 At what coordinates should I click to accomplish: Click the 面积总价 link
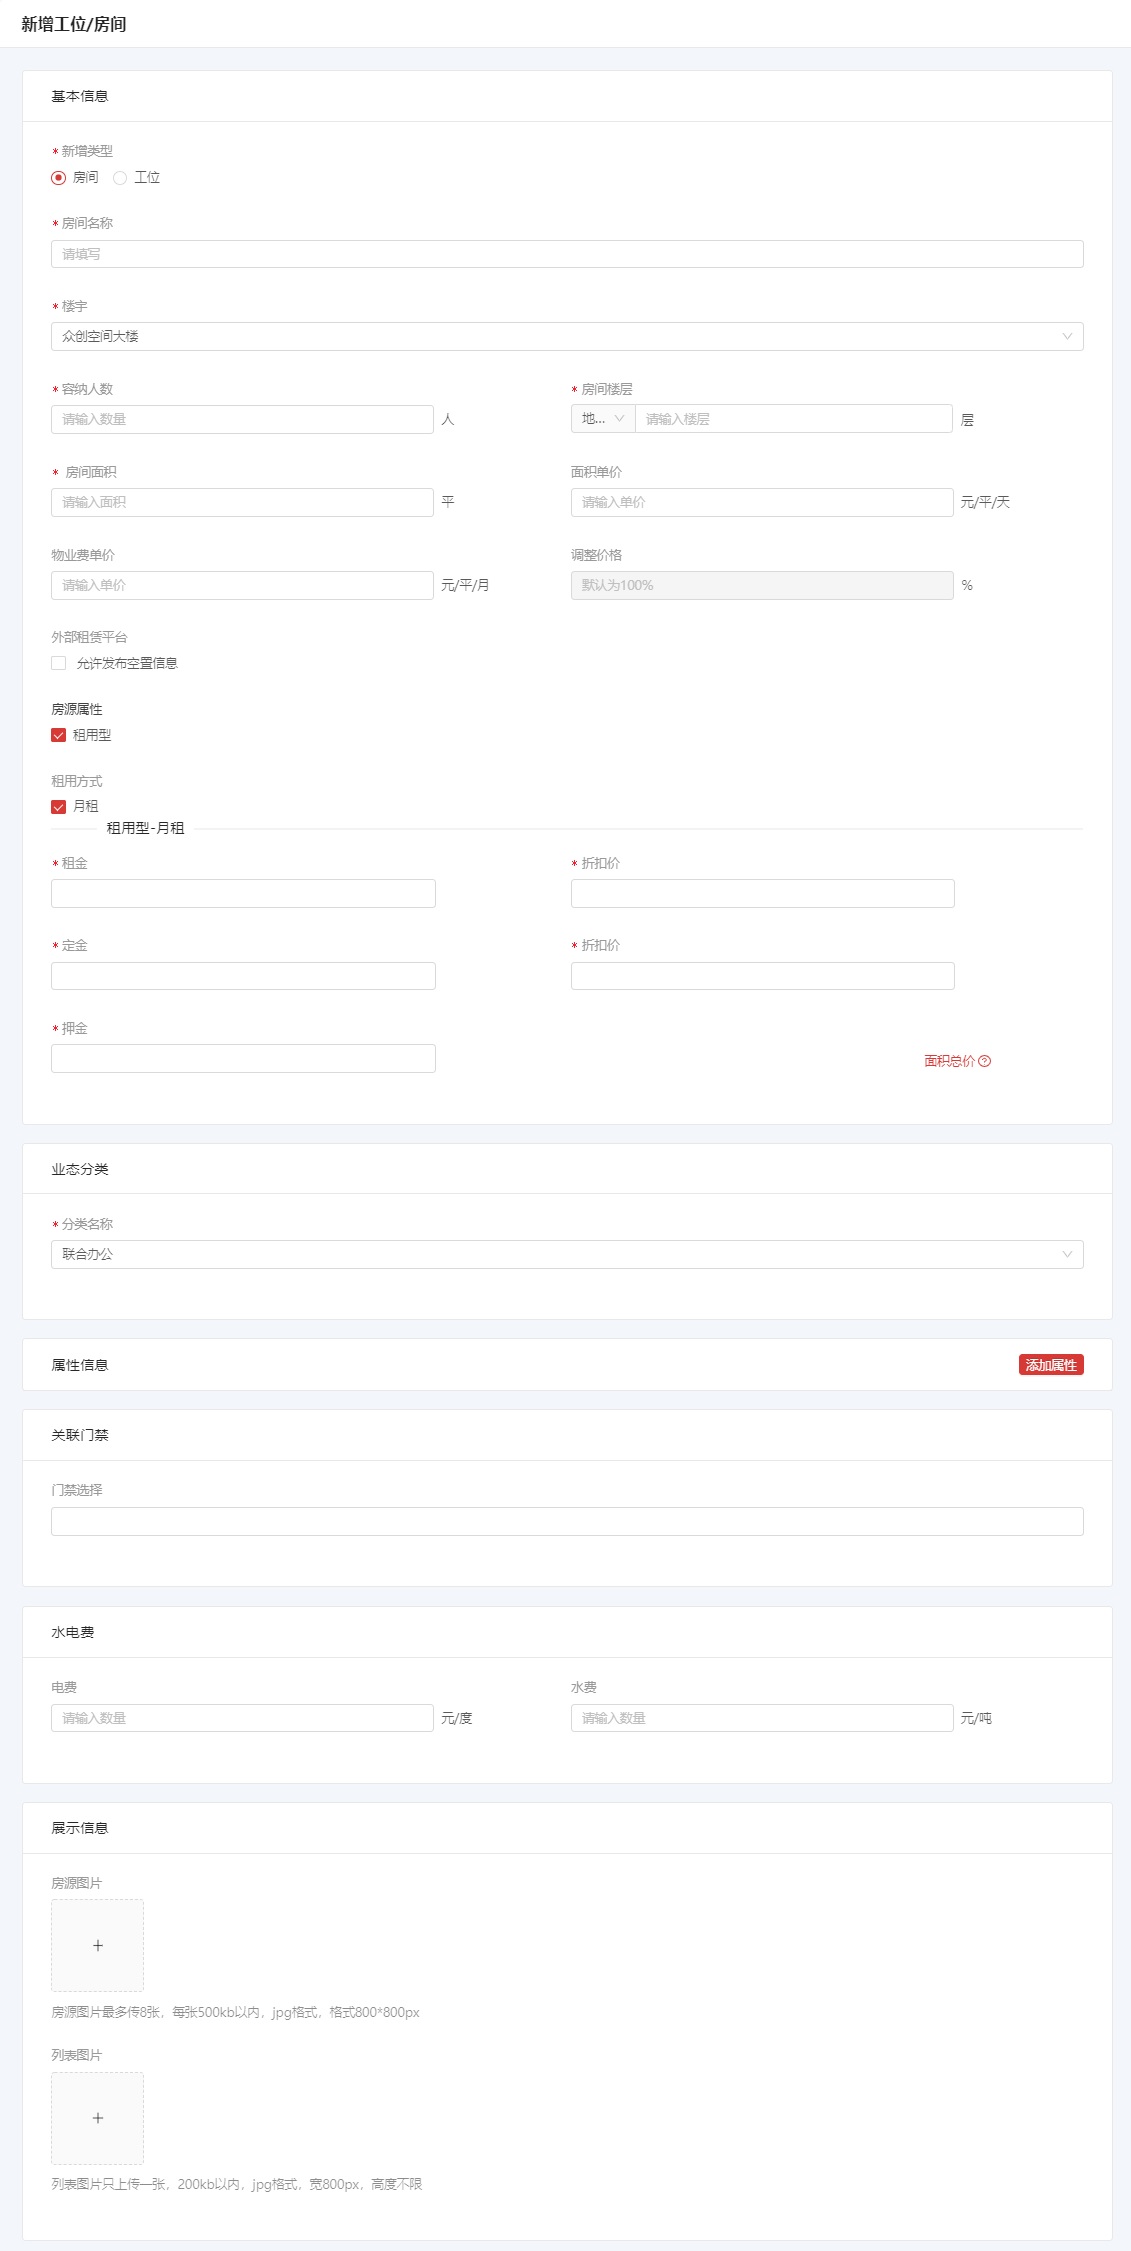pos(948,1061)
